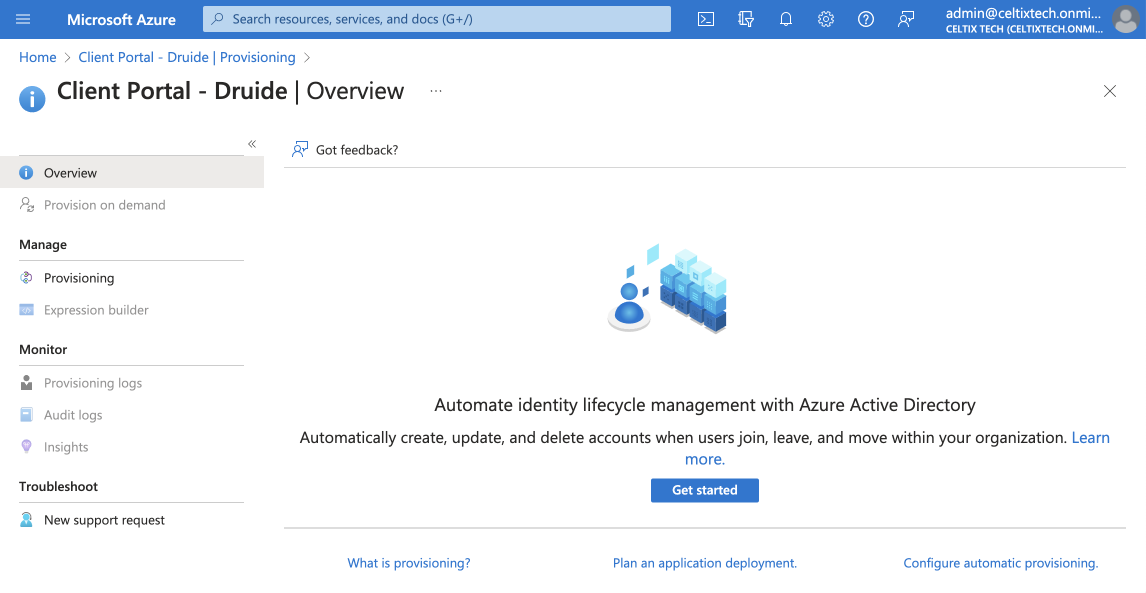Click the Manage section heading
Image resolution: width=1146 pixels, height=593 pixels.
click(42, 244)
